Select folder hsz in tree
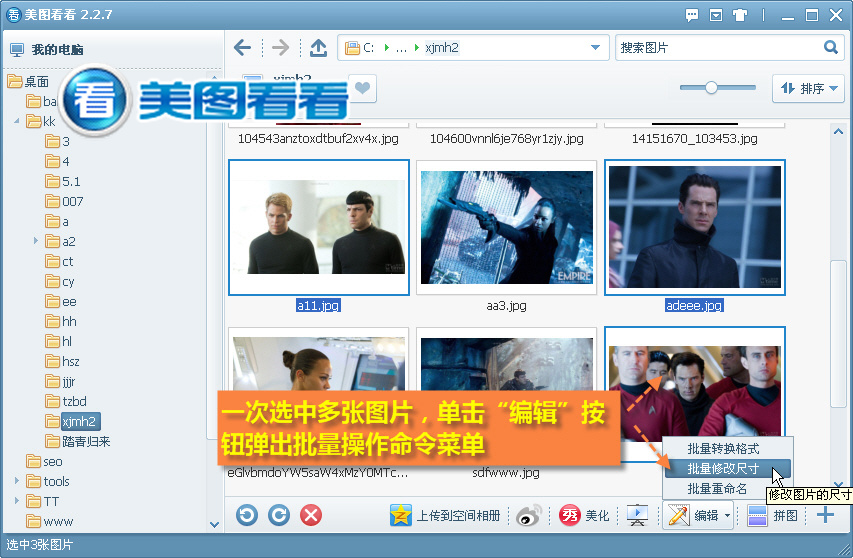The image size is (853, 558). (63, 361)
